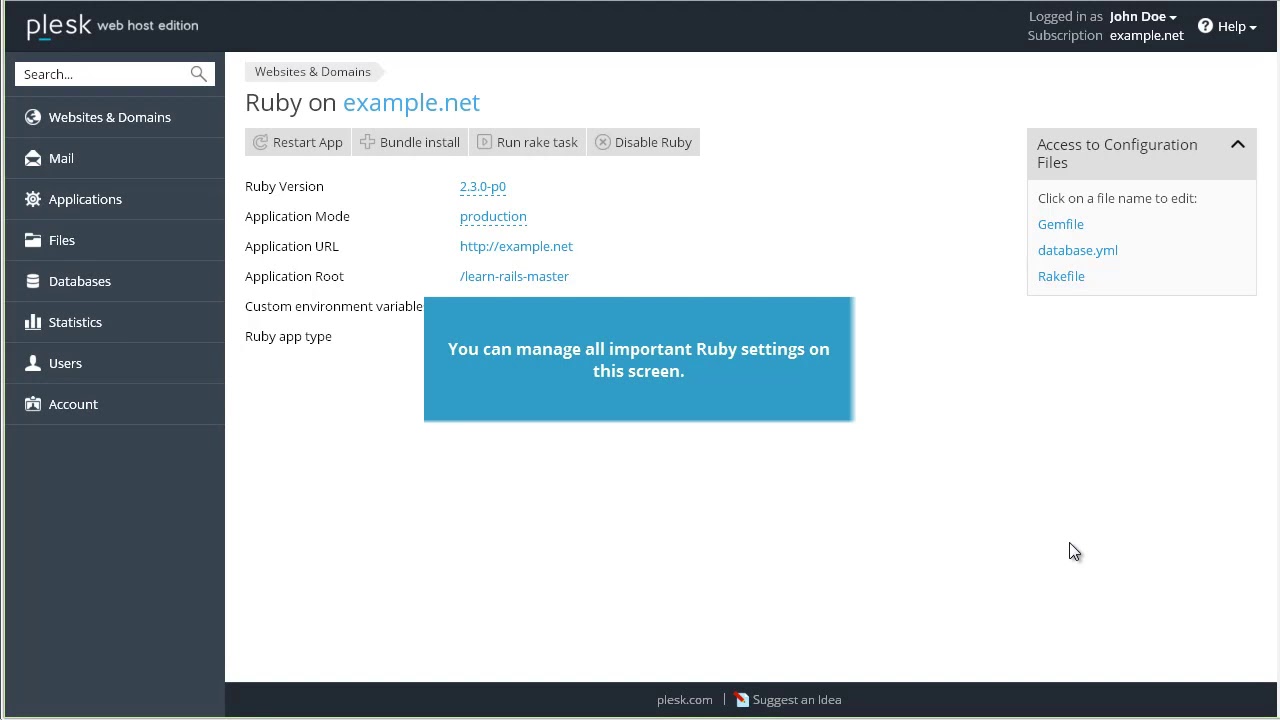Click the Websites & Domains breadcrumb
1280x720 pixels.
coord(312,71)
